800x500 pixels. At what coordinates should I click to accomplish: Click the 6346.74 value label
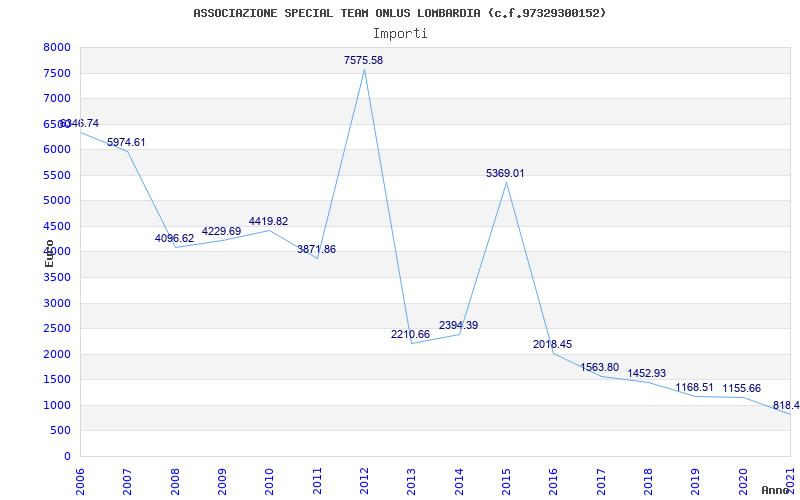tap(80, 123)
